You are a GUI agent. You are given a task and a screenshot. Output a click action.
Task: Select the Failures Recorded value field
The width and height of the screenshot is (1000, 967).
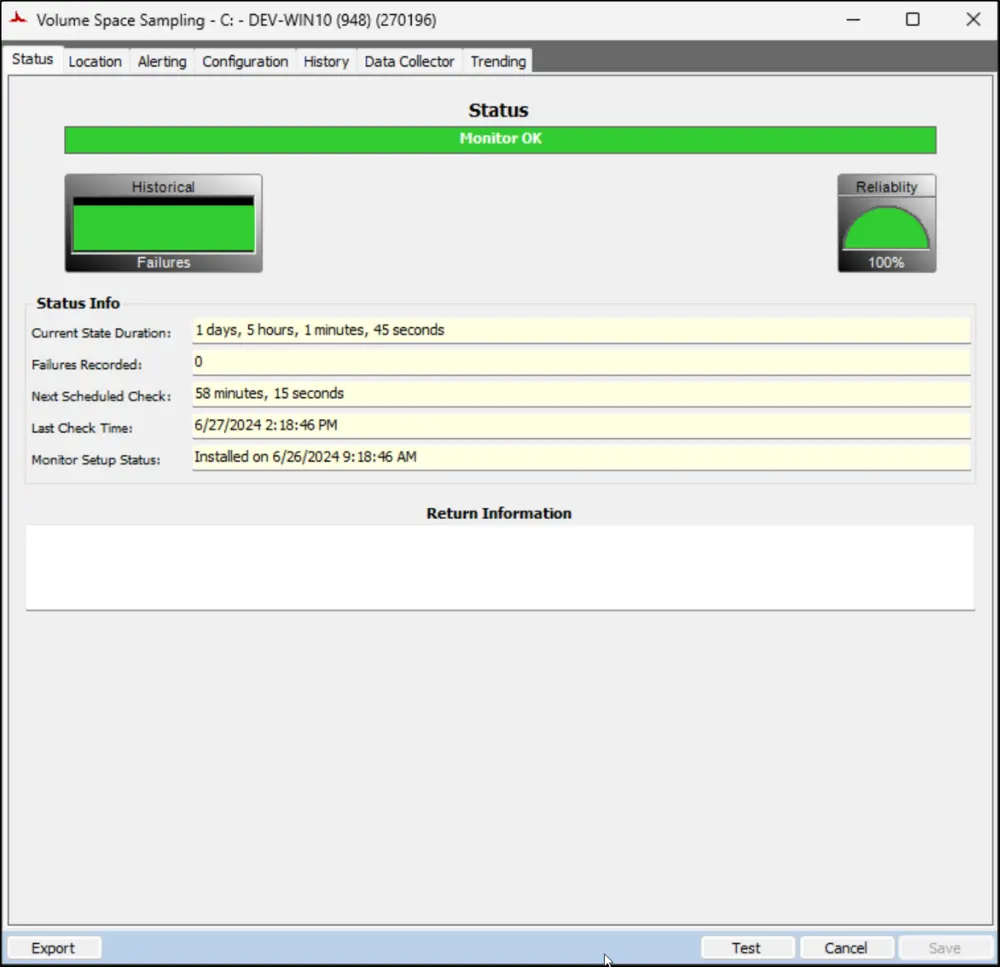coord(581,362)
